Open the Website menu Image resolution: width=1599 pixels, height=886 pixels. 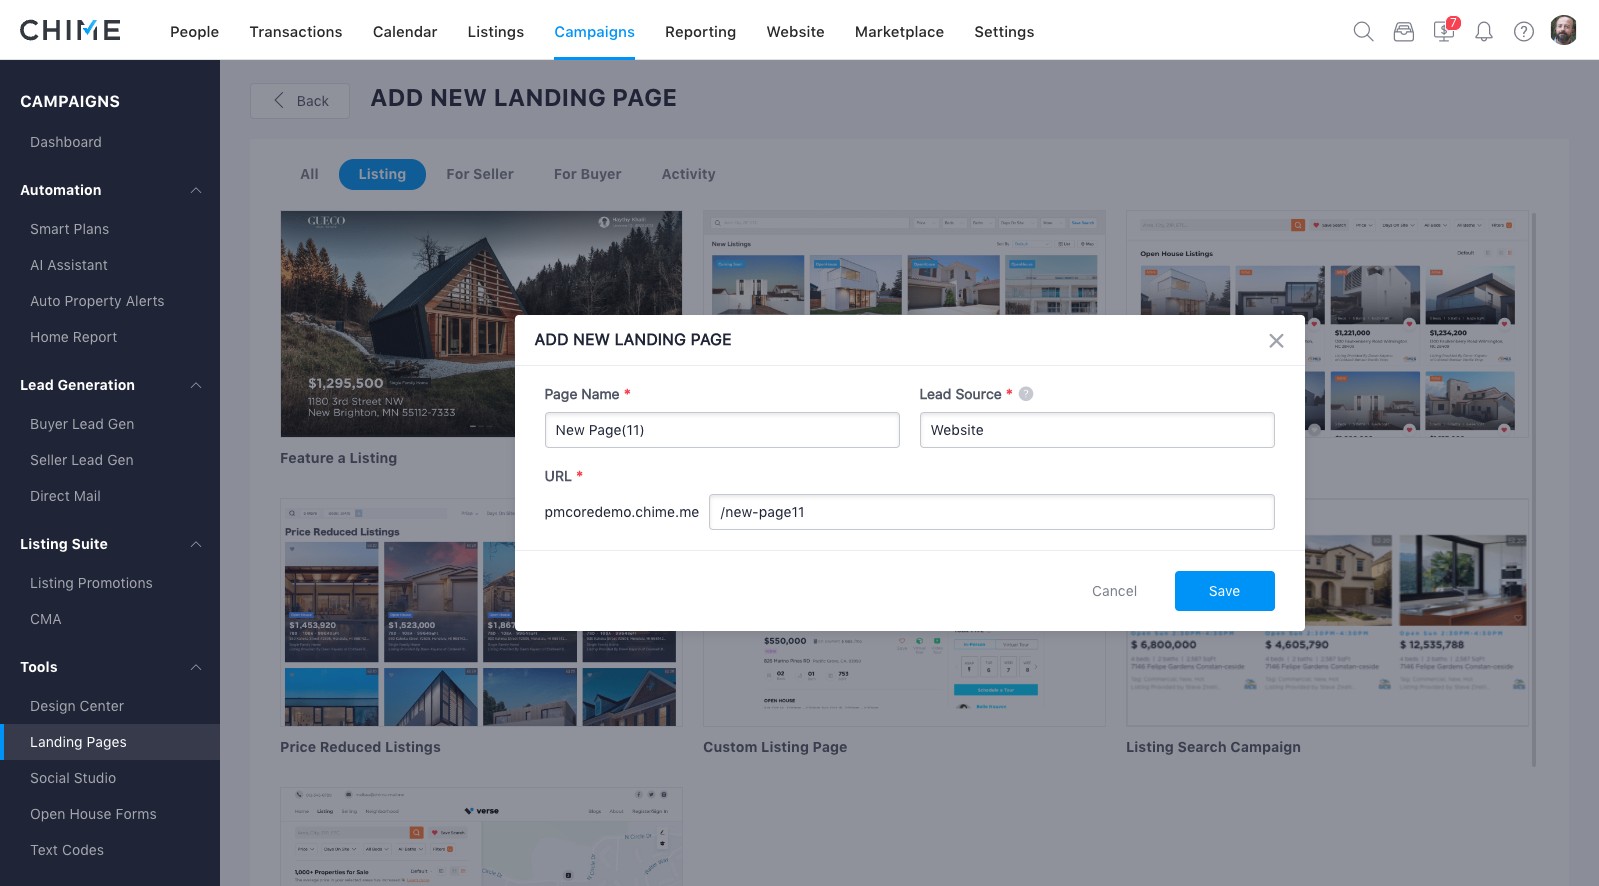click(795, 32)
